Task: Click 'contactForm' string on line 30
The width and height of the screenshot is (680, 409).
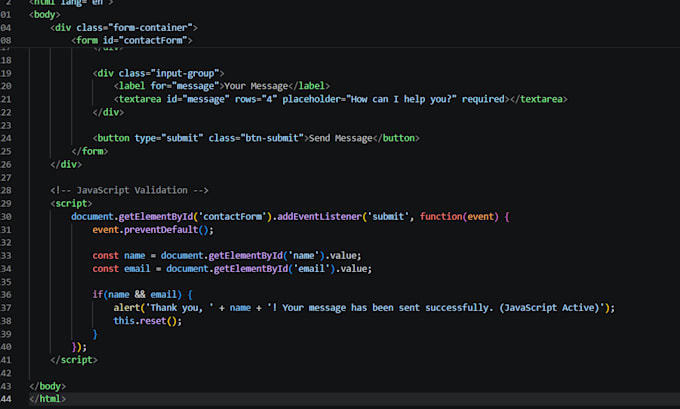Action: point(232,216)
